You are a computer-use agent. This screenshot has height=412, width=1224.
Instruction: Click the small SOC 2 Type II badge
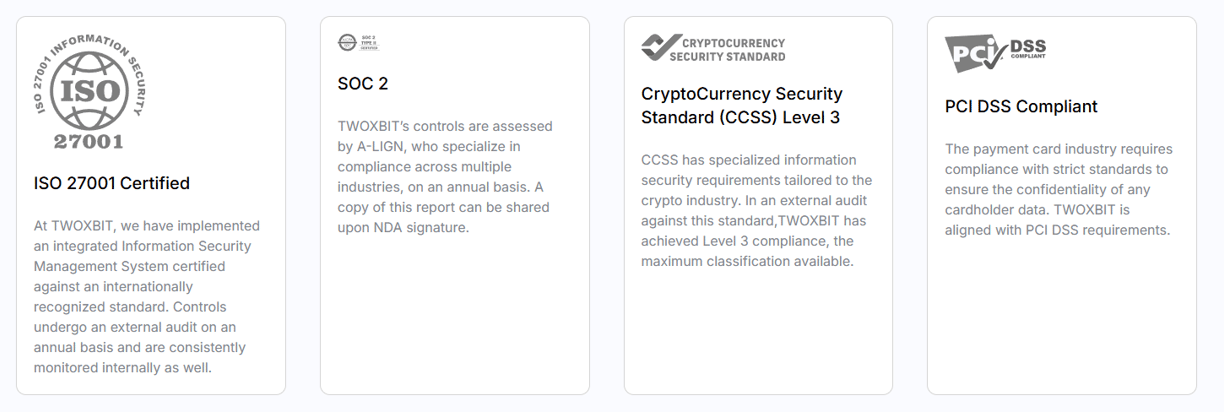358,42
